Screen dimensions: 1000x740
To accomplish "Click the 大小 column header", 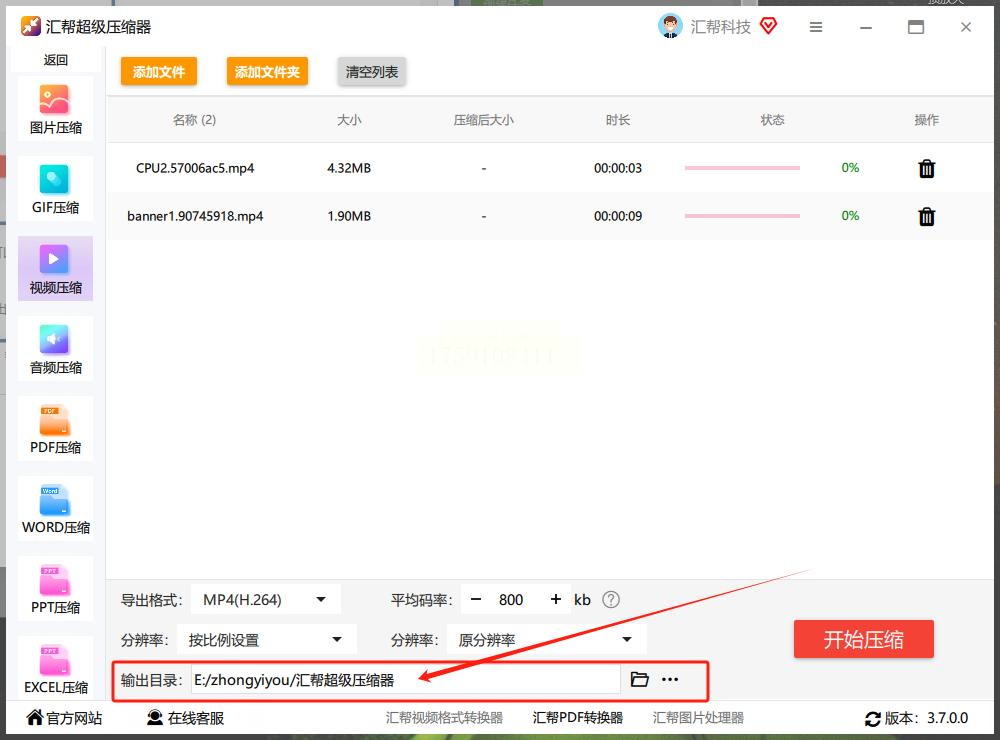I will pyautogui.click(x=349, y=120).
